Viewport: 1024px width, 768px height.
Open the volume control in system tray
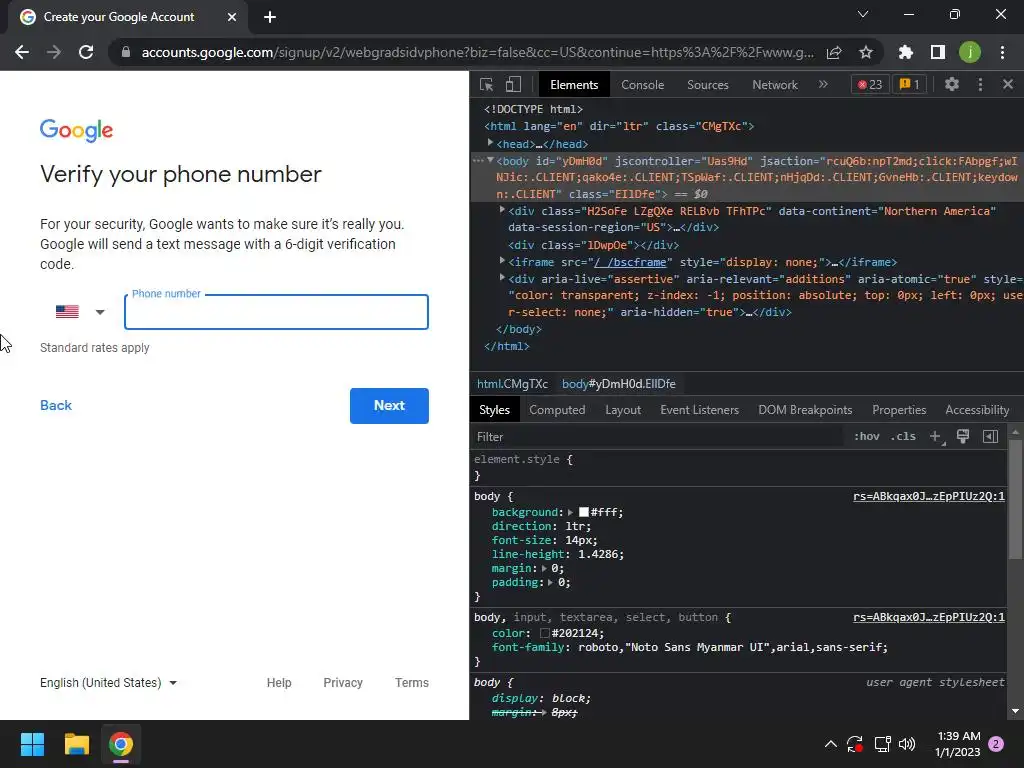click(x=907, y=744)
